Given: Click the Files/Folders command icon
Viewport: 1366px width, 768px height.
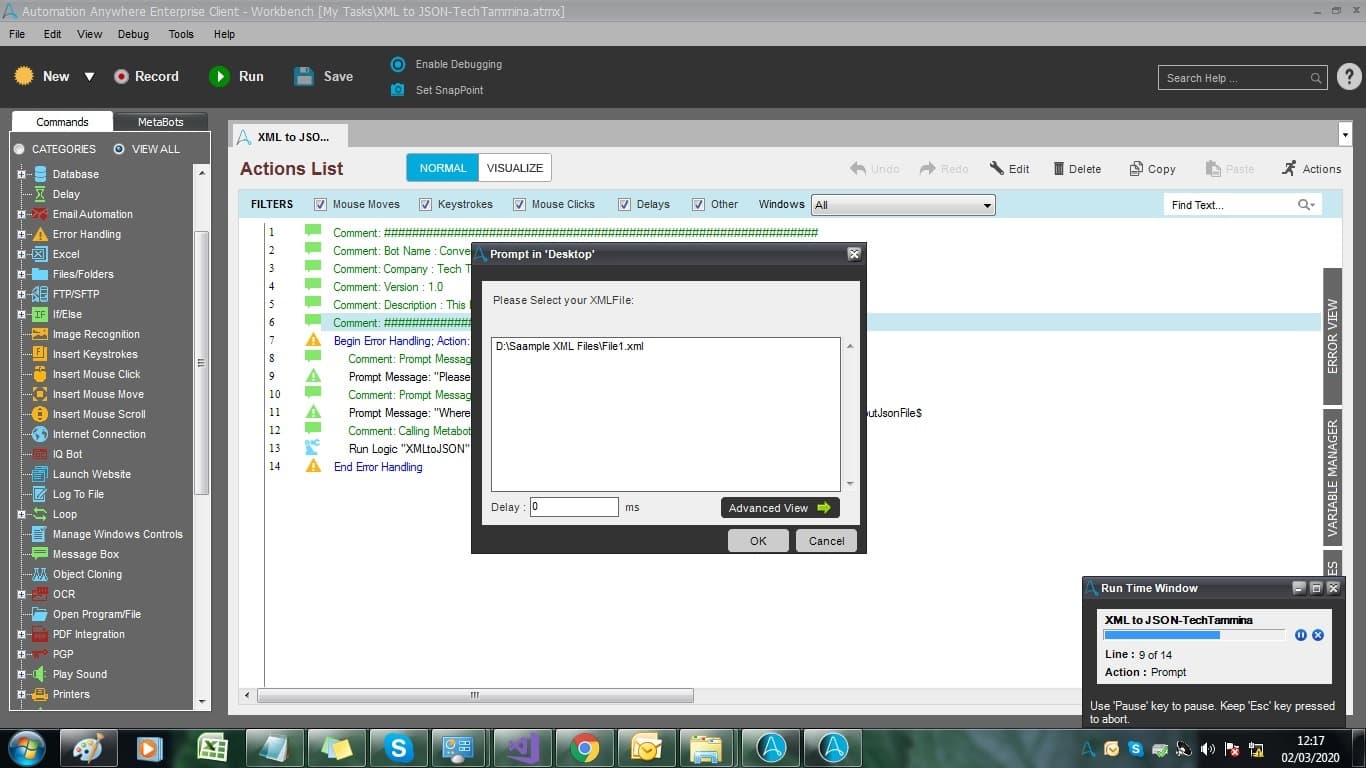Looking at the screenshot, I should coord(40,274).
